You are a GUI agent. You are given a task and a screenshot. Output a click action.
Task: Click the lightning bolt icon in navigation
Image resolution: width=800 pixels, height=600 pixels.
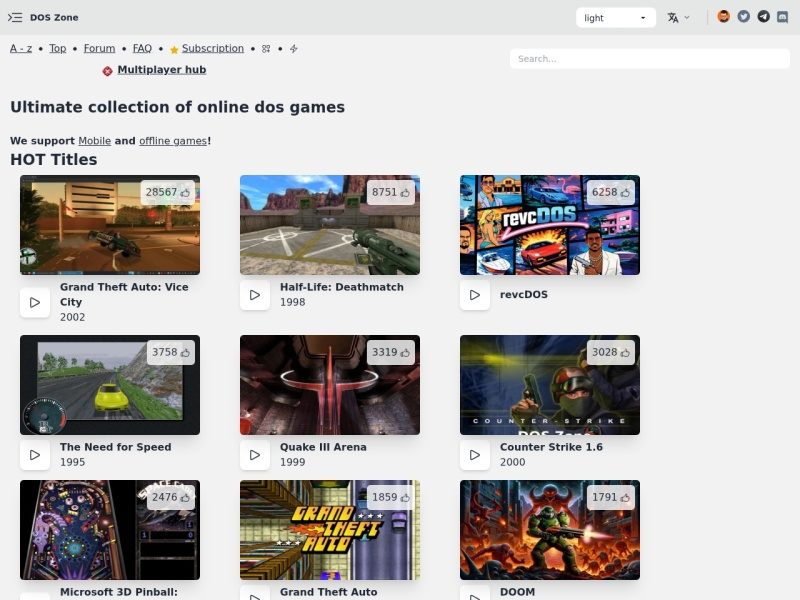pyautogui.click(x=294, y=49)
